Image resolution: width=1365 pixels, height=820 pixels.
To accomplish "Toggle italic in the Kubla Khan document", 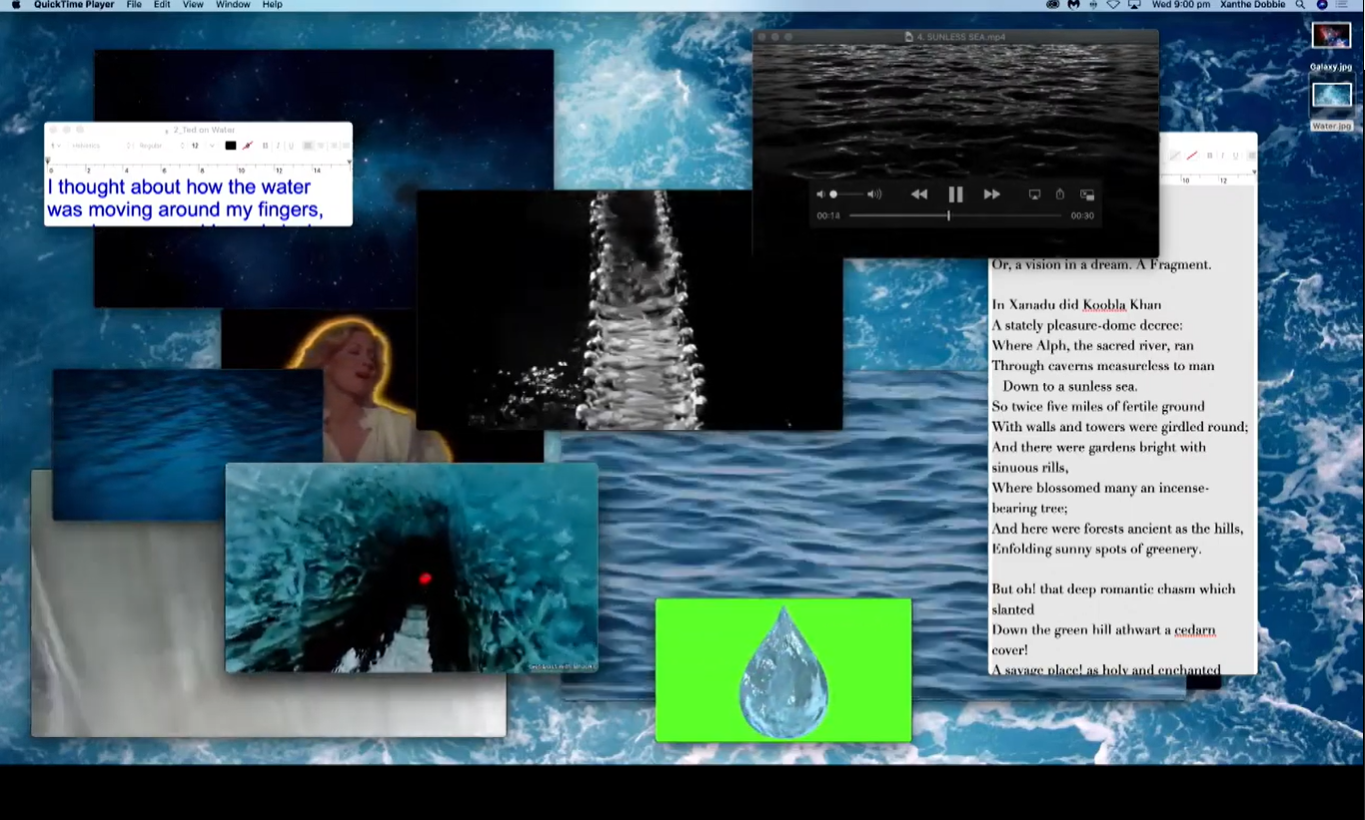I will pos(1222,156).
